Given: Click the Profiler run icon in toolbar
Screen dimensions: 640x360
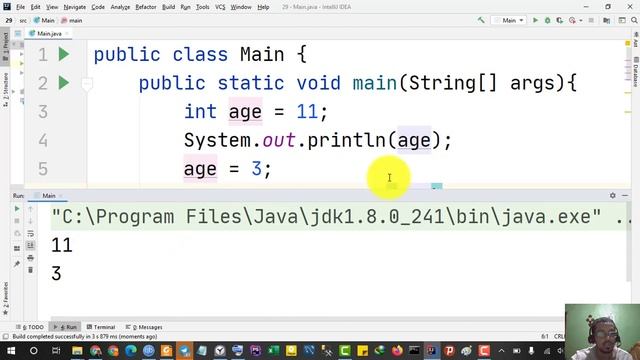Looking at the screenshot, I should click(x=572, y=20).
